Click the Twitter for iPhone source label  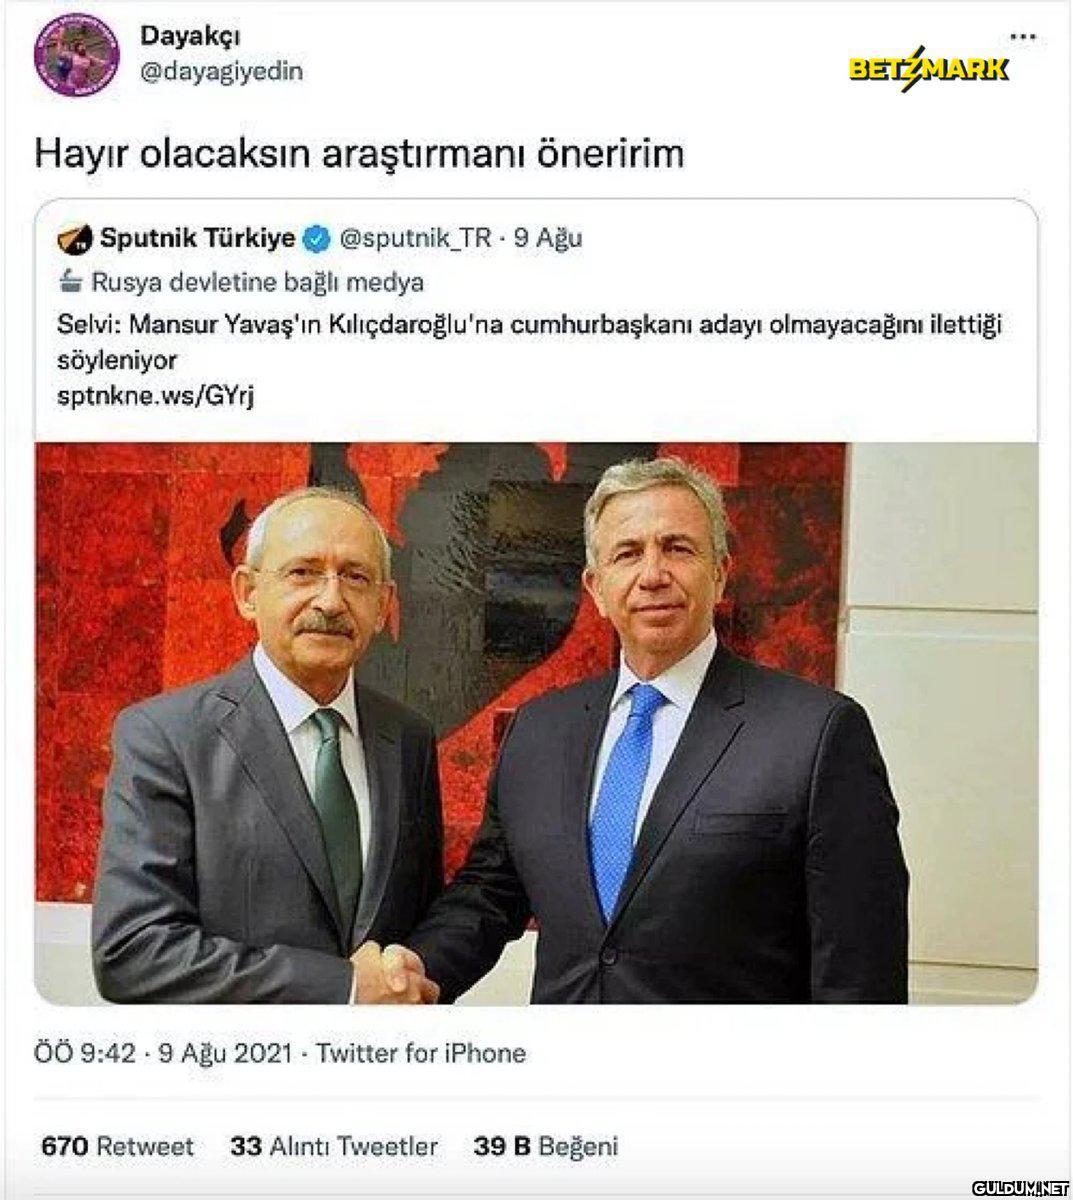[x=421, y=1053]
